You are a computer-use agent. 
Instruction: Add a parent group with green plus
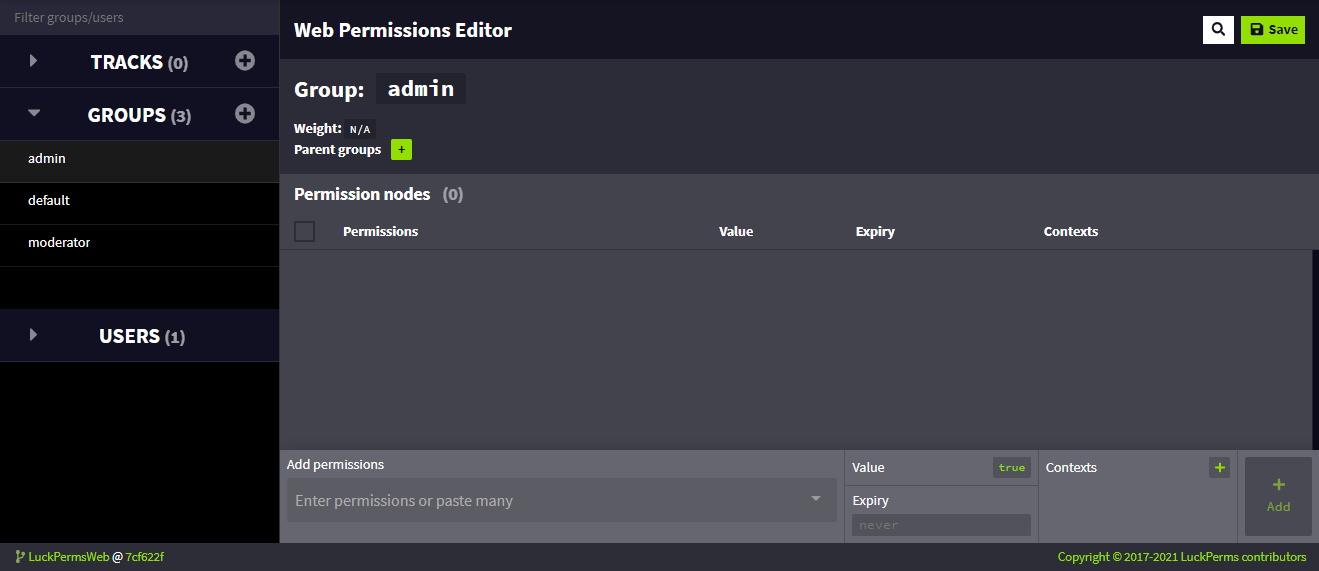point(401,150)
